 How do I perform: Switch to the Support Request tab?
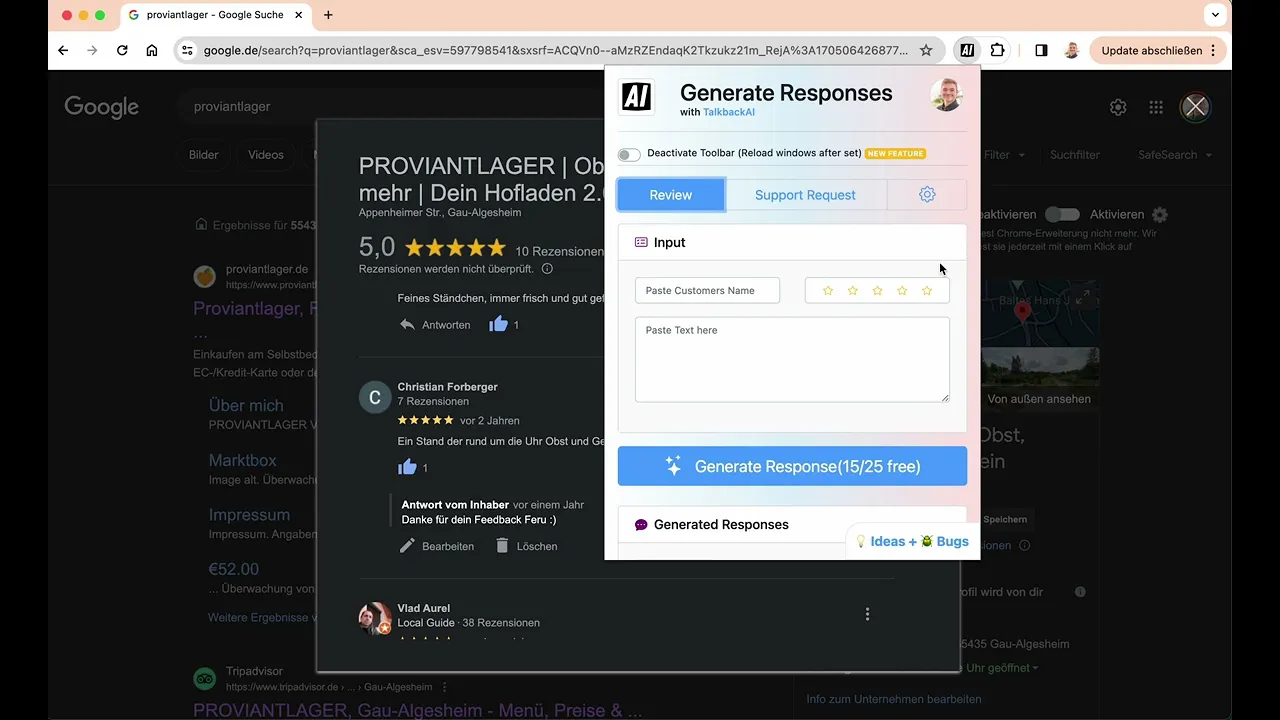[805, 195]
